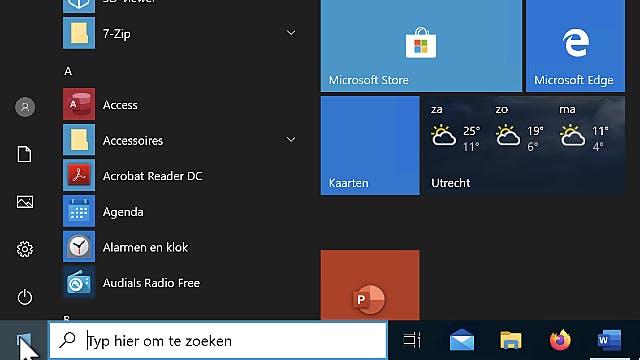Screen dimensions: 640x360
Task: Open the Settings gear icon
Action: [x=25, y=249]
